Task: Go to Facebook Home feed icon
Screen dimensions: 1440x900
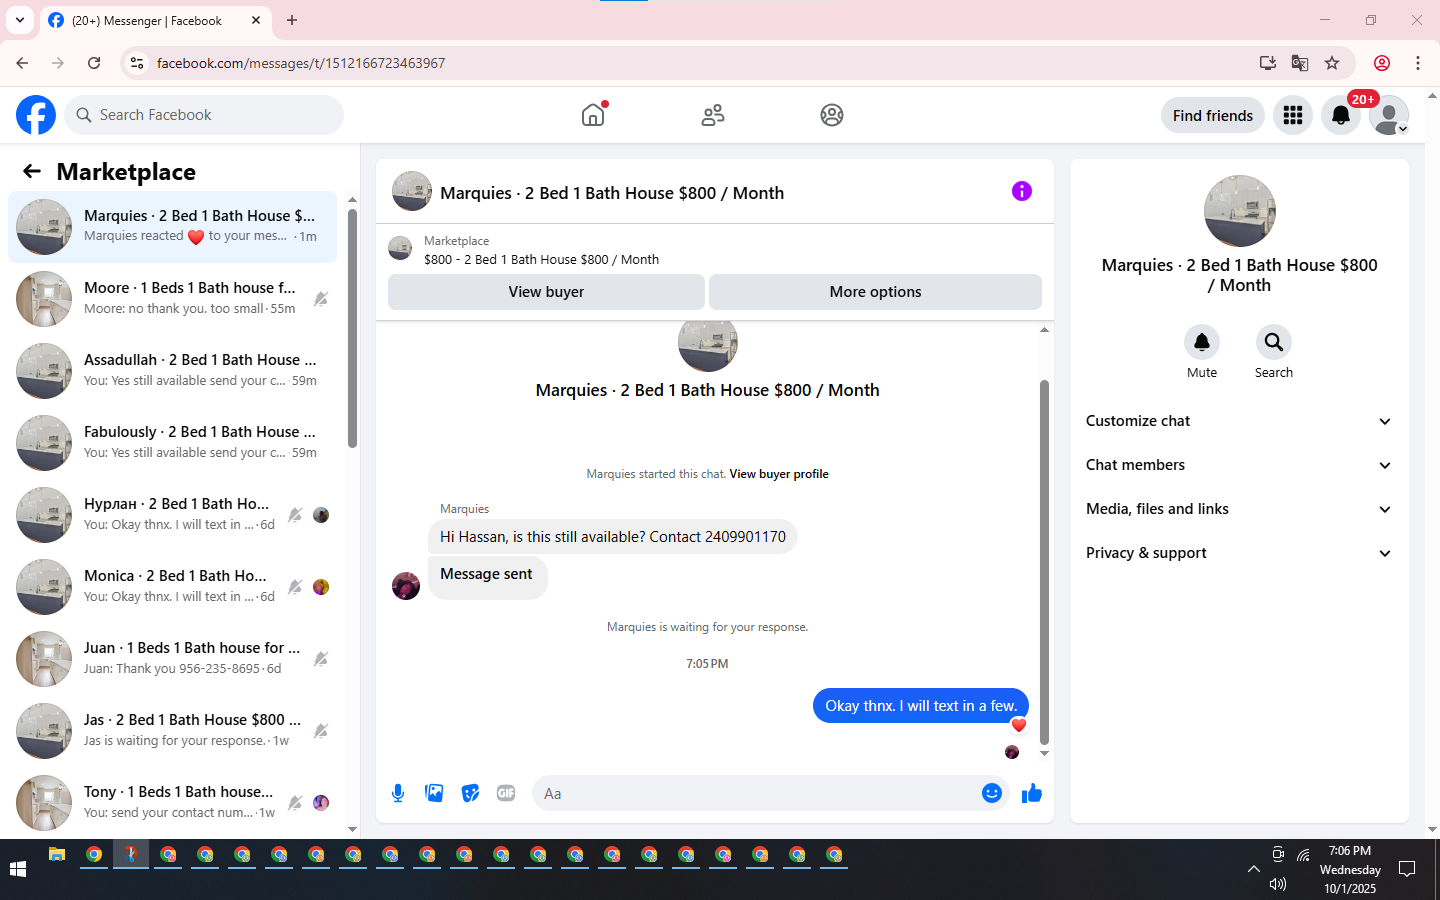Action: pyautogui.click(x=593, y=115)
